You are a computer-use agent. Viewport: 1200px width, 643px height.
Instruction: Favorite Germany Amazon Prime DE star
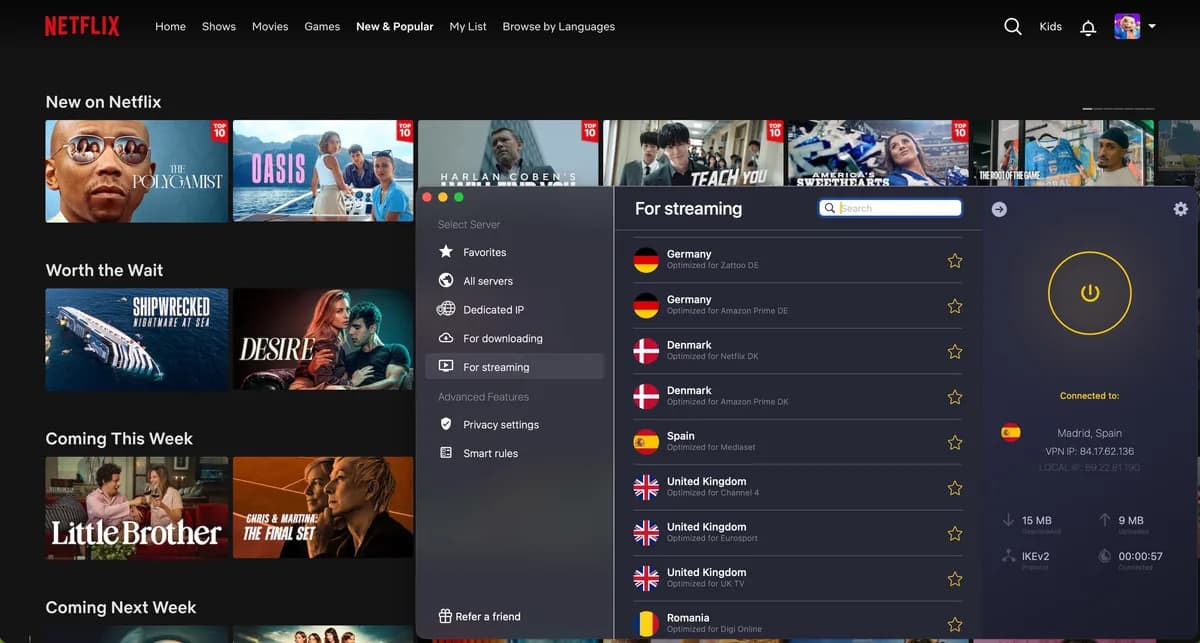955,306
